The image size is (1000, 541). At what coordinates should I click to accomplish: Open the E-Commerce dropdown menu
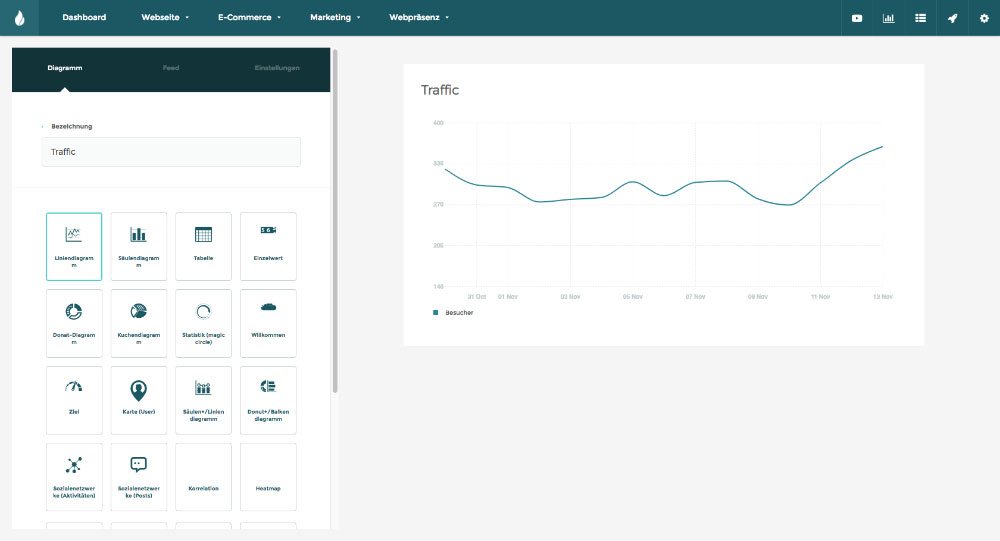(x=249, y=17)
